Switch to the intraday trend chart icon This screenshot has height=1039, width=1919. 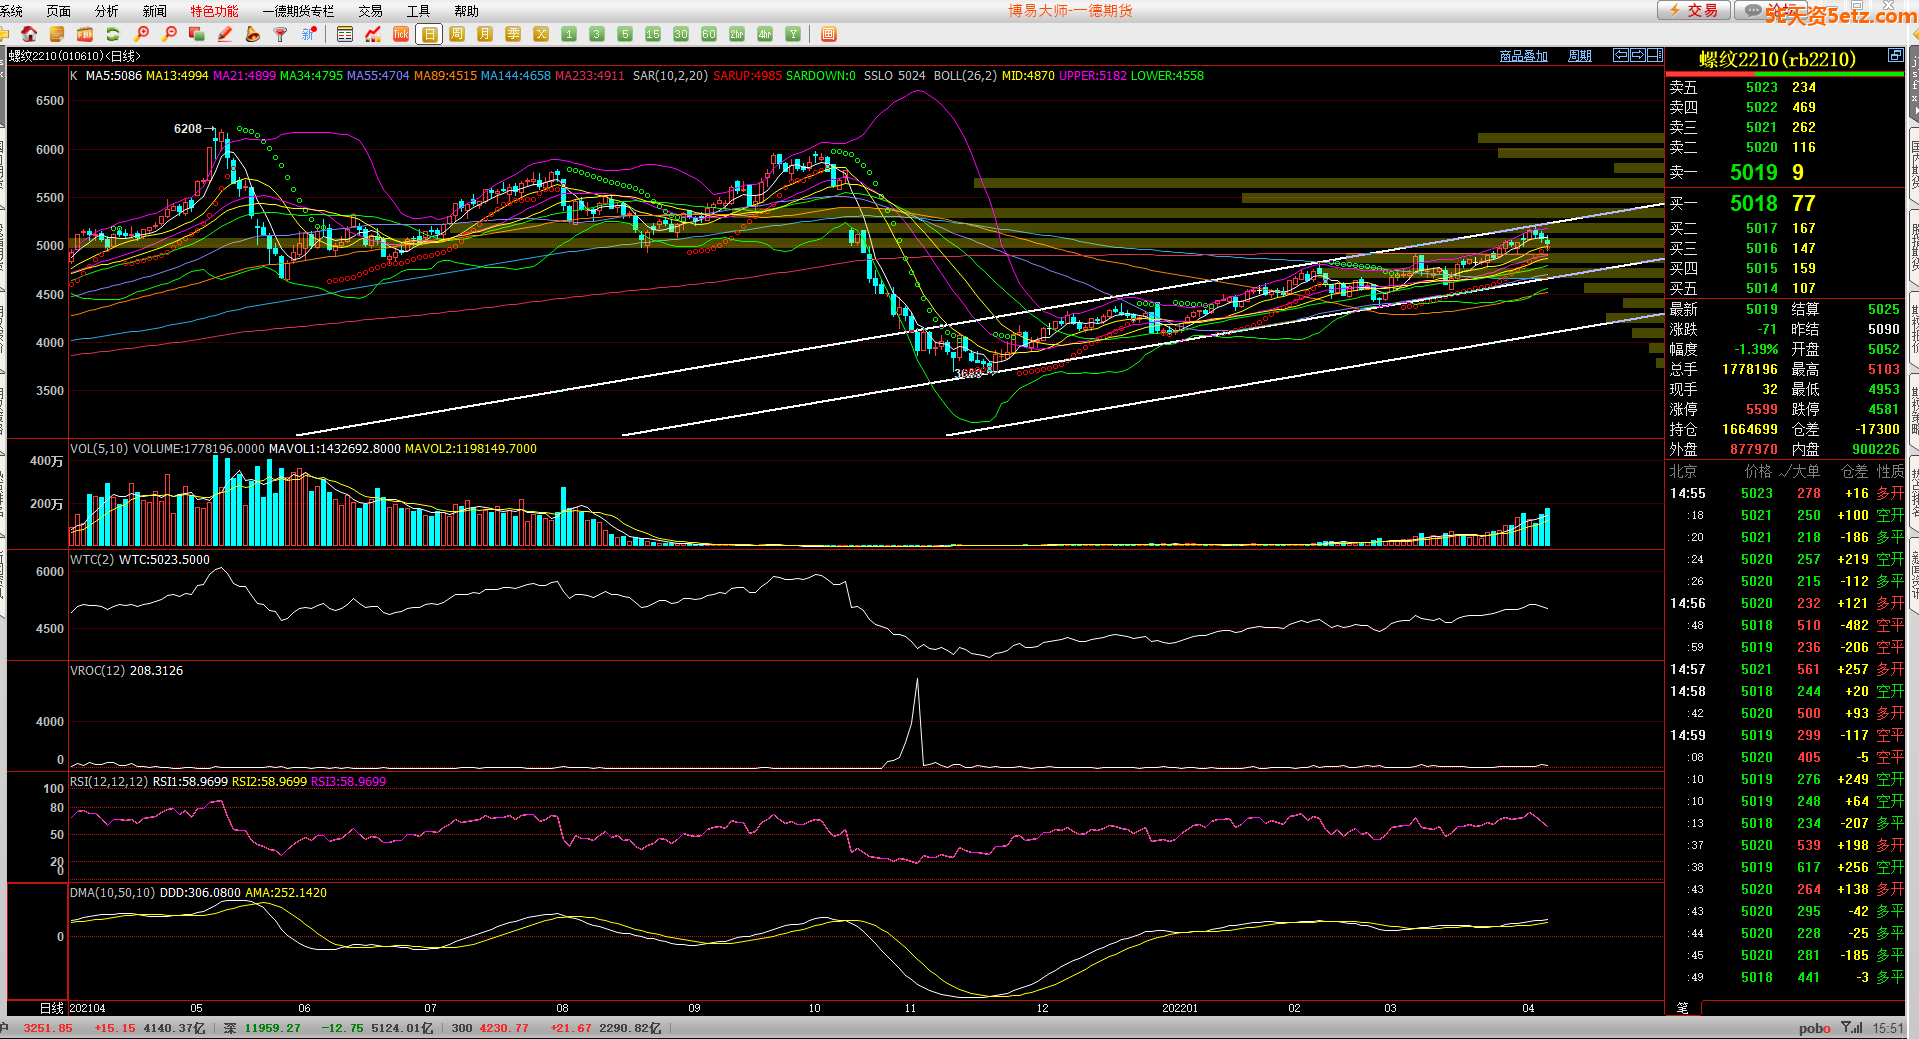tap(373, 34)
